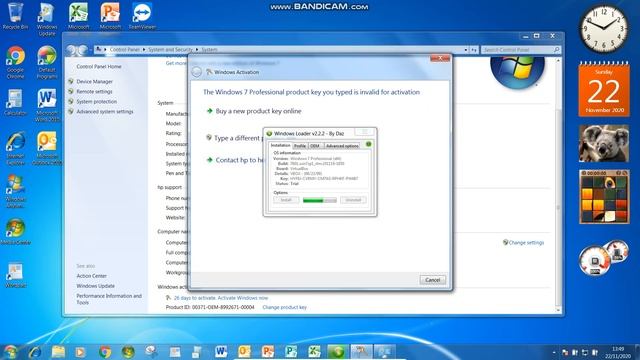The image size is (640, 360).
Task: Show hidden icons in the system tray
Action: (554, 352)
